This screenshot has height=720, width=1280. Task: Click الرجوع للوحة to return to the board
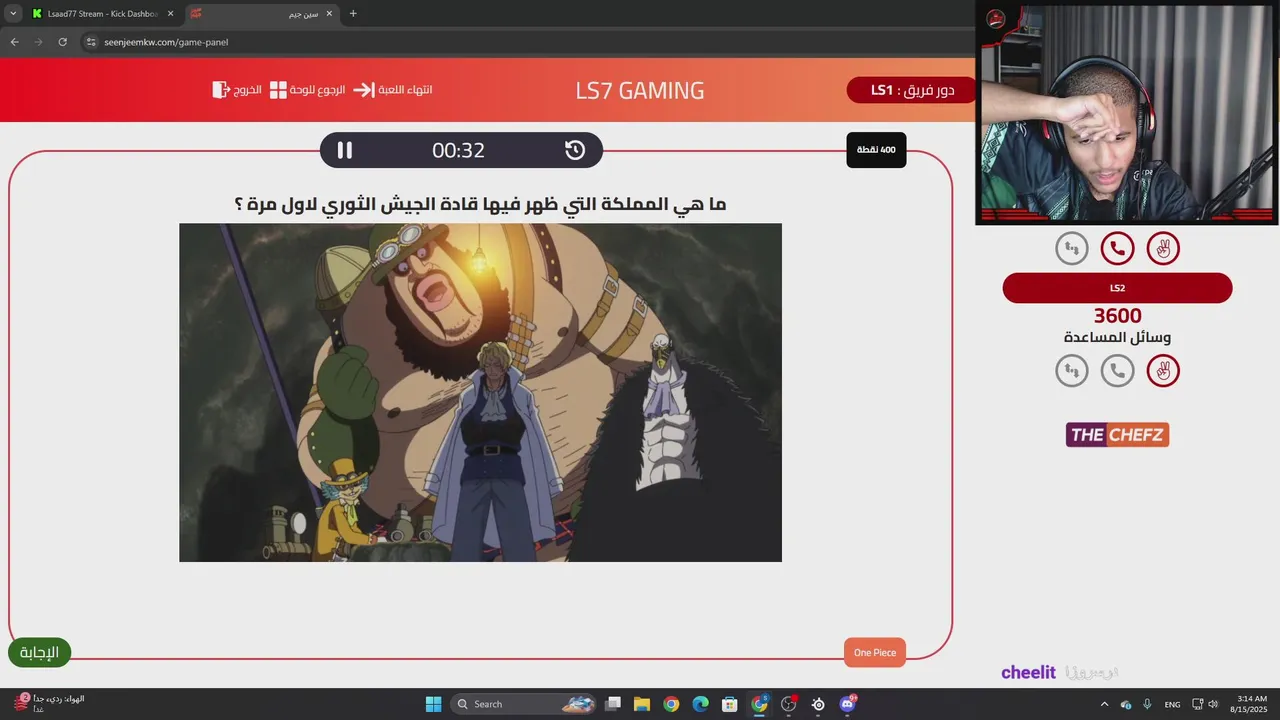coord(318,90)
